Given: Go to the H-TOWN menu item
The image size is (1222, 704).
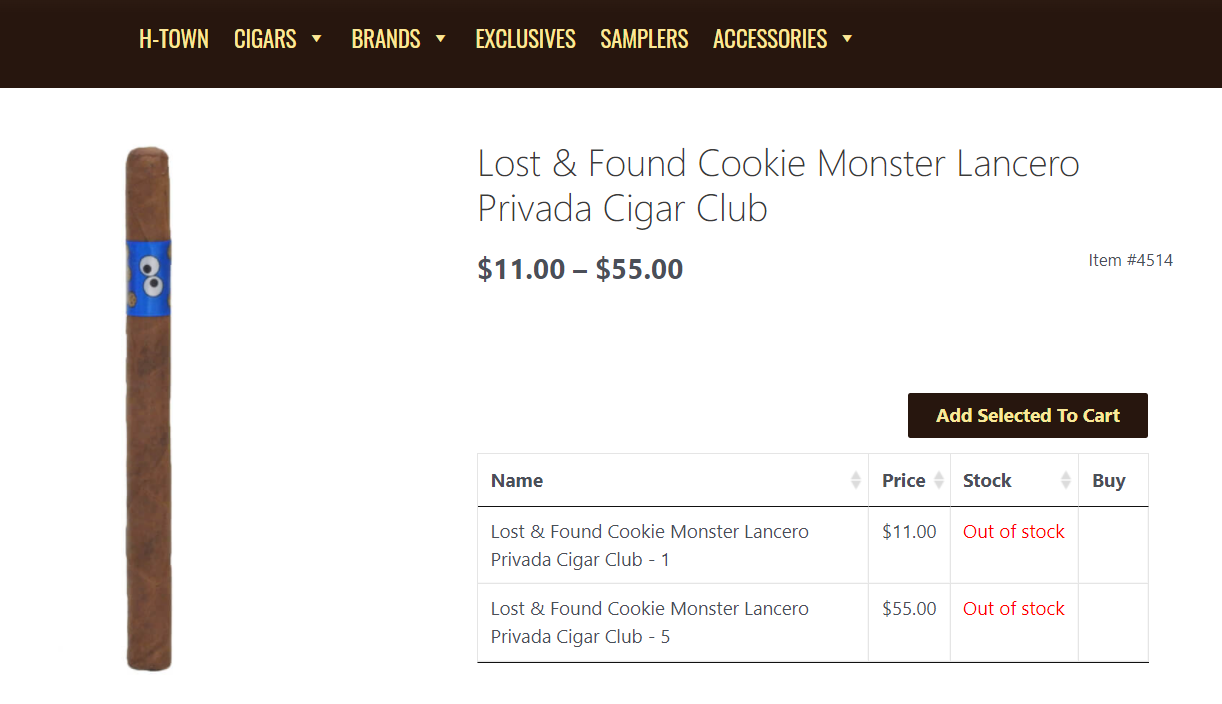Looking at the screenshot, I should tap(174, 39).
